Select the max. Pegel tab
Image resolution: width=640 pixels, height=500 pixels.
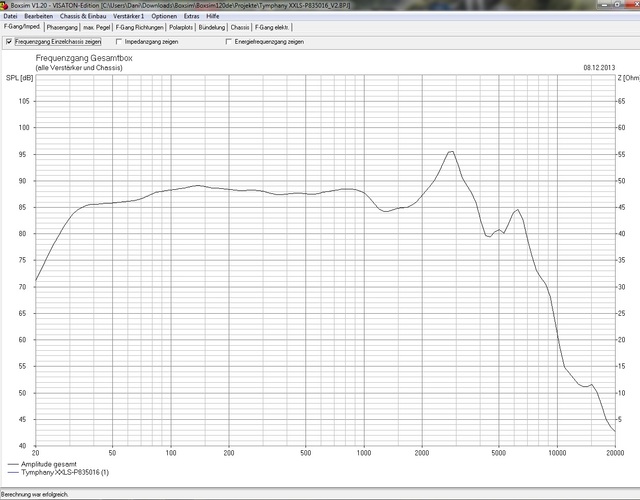click(97, 28)
